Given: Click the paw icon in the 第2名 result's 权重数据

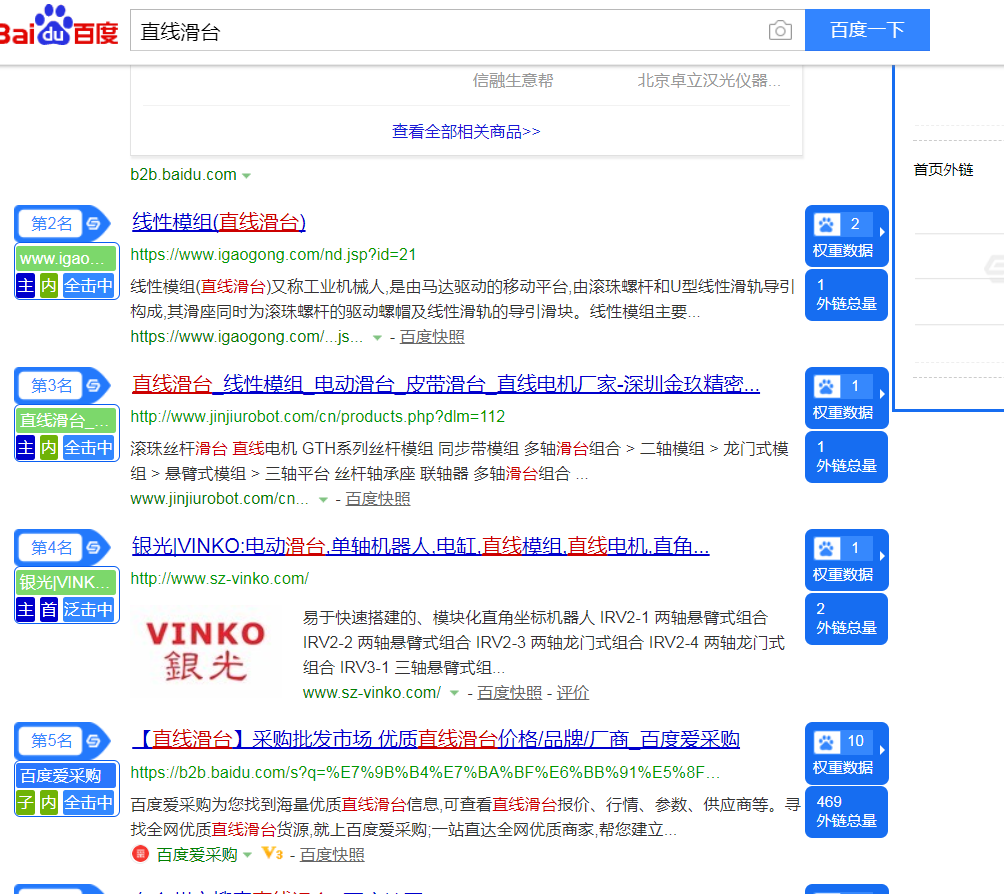Looking at the screenshot, I should click(826, 224).
